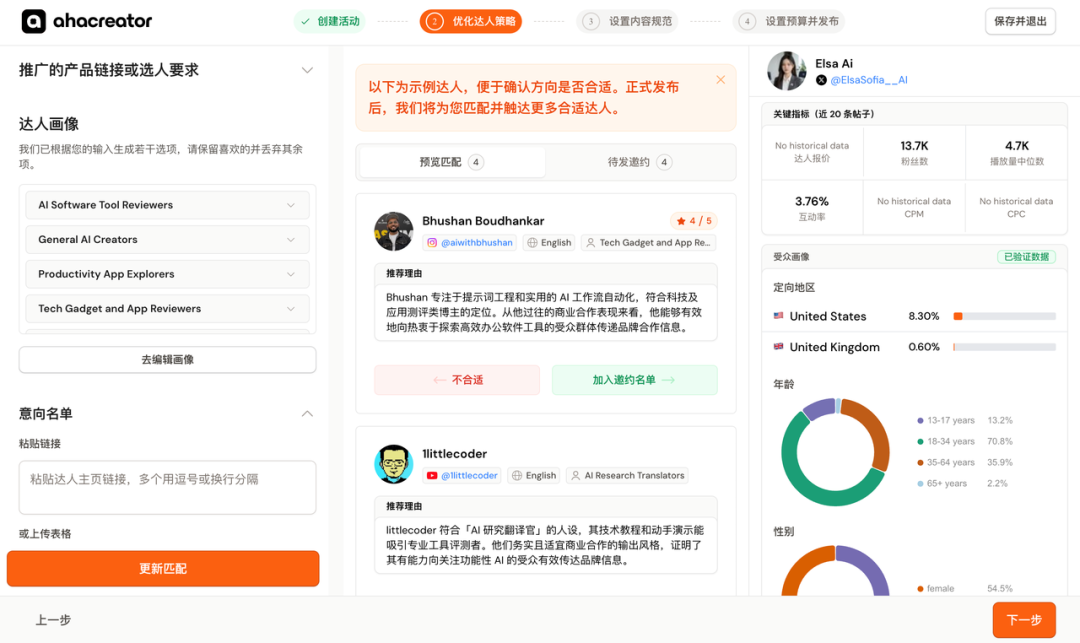Click the United States flag icon
The width and height of the screenshot is (1080, 643).
[778, 316]
